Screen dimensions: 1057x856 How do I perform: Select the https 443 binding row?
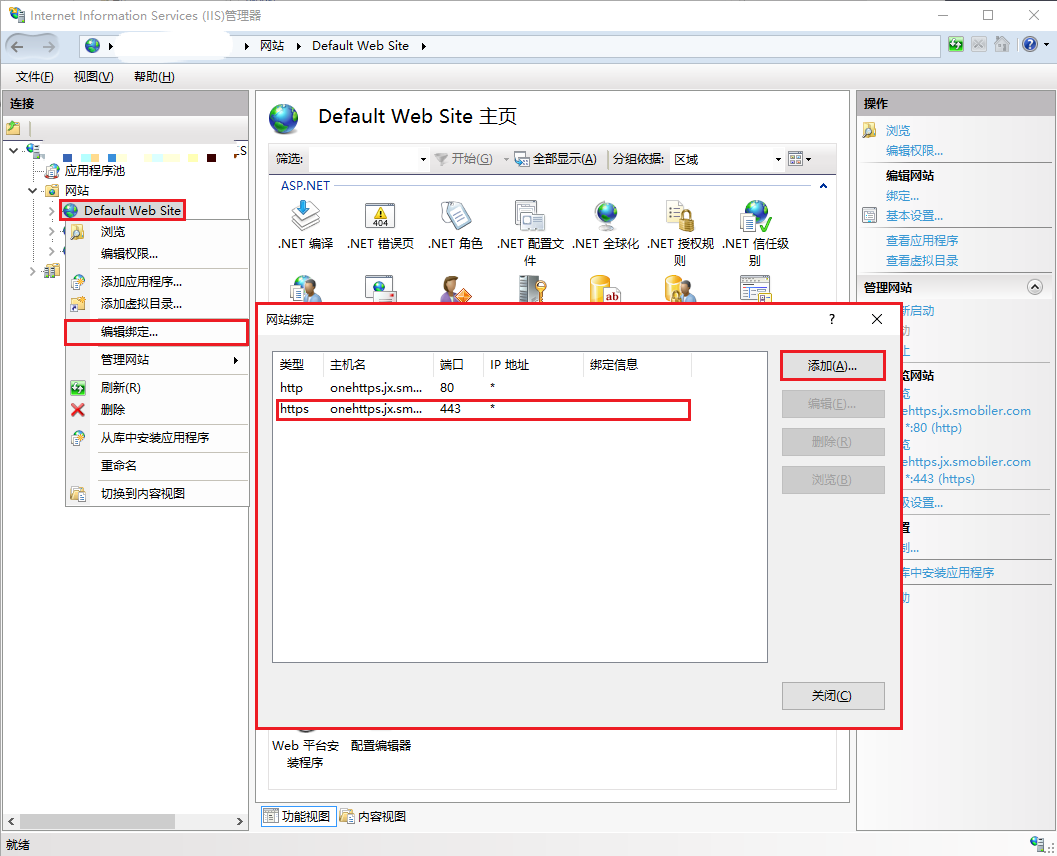coord(483,409)
